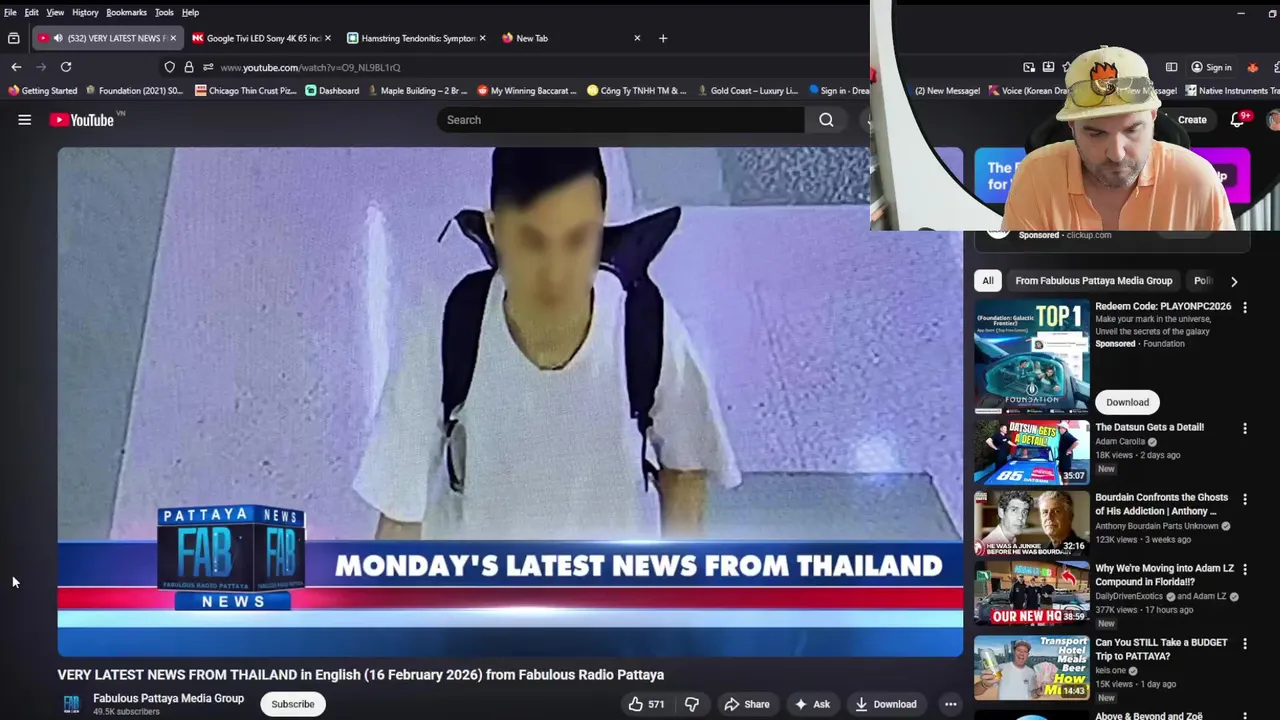
Task: Select the All filter chip
Action: [x=987, y=281]
